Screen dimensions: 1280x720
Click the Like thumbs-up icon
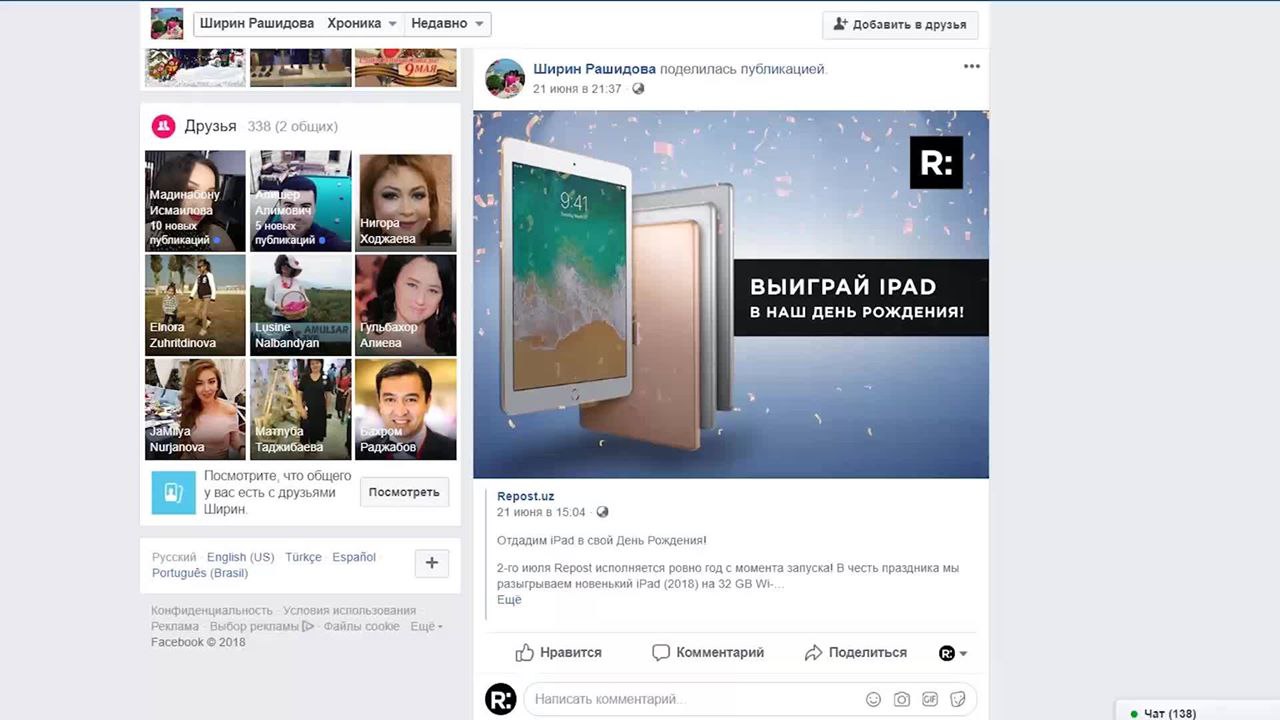coord(524,652)
